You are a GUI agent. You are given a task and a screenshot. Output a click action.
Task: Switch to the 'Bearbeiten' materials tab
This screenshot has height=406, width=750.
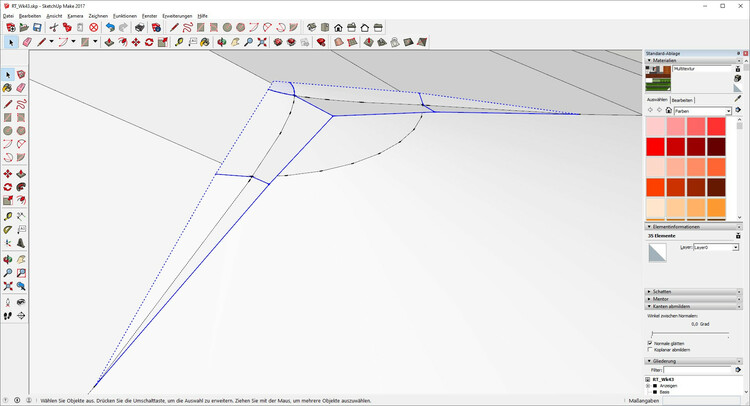coord(682,100)
